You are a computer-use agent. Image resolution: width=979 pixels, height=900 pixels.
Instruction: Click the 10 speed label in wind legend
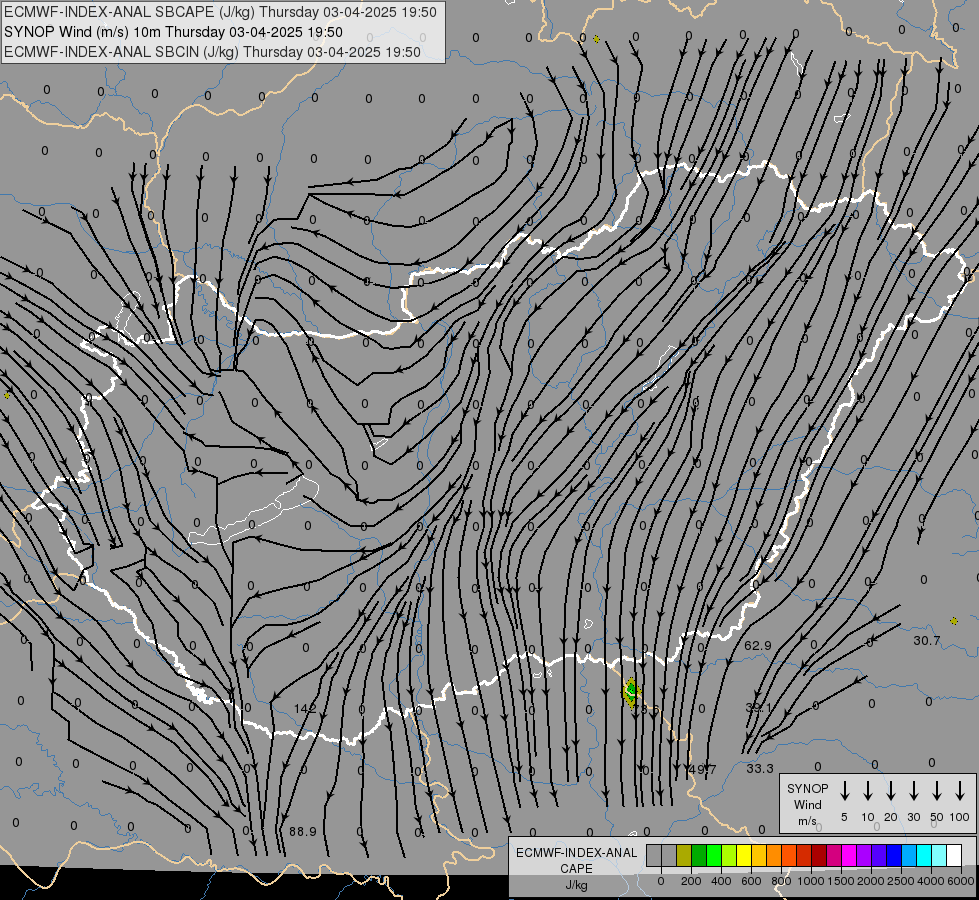tap(868, 817)
